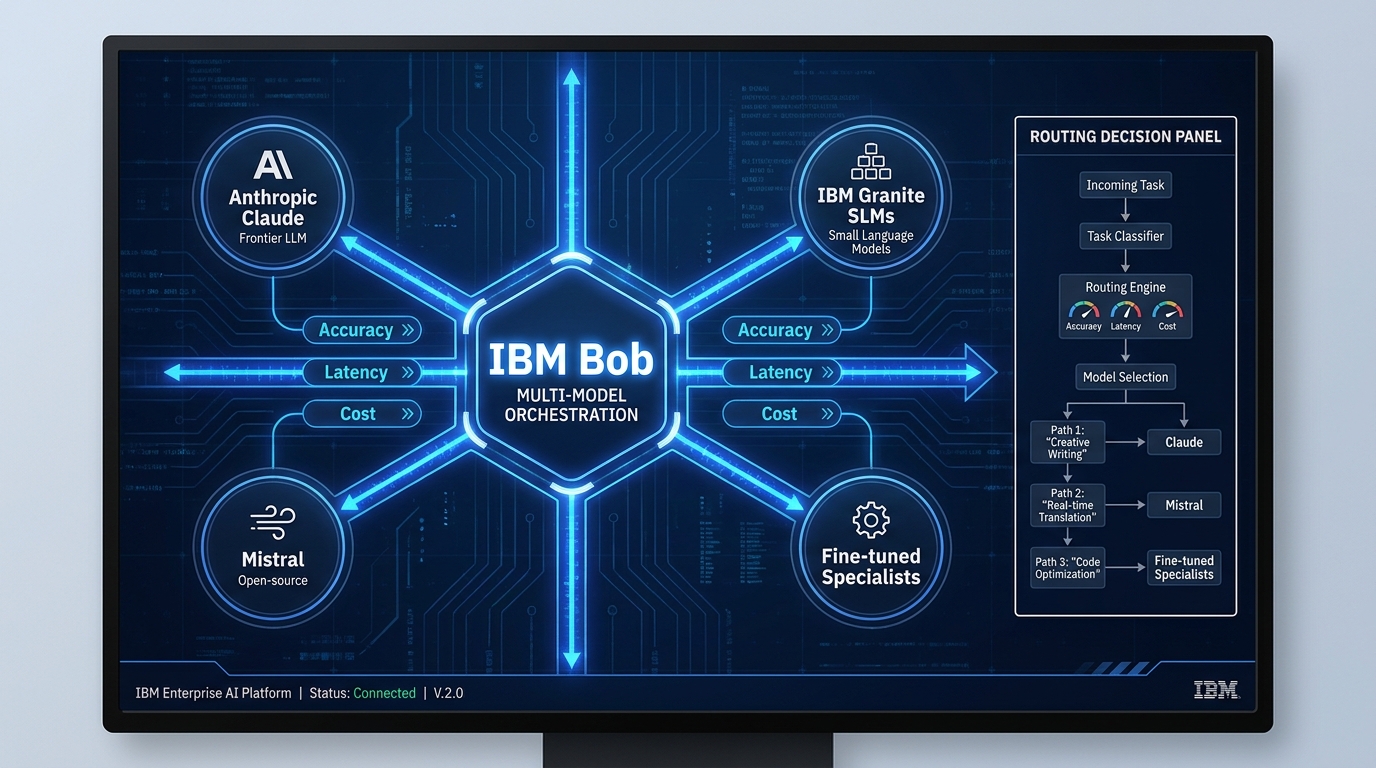Click the ROUTING DECISION PANEL heading
Screen dimensions: 1376x768
tap(1125, 136)
